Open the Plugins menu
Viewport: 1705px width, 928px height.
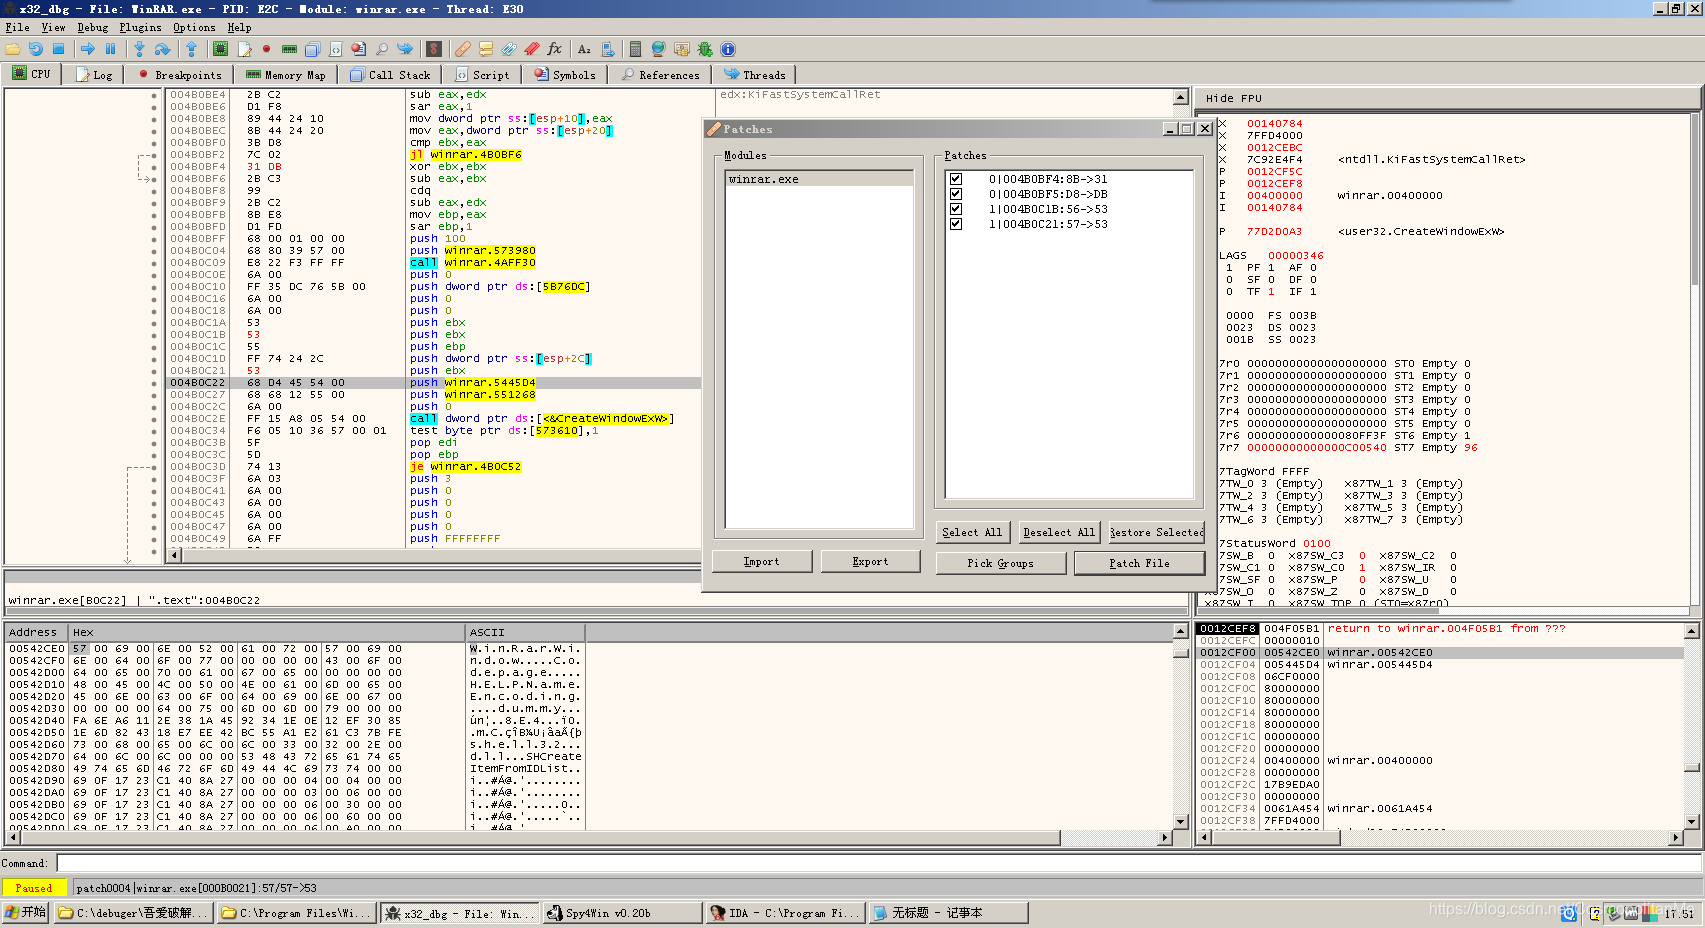pyautogui.click(x=140, y=27)
